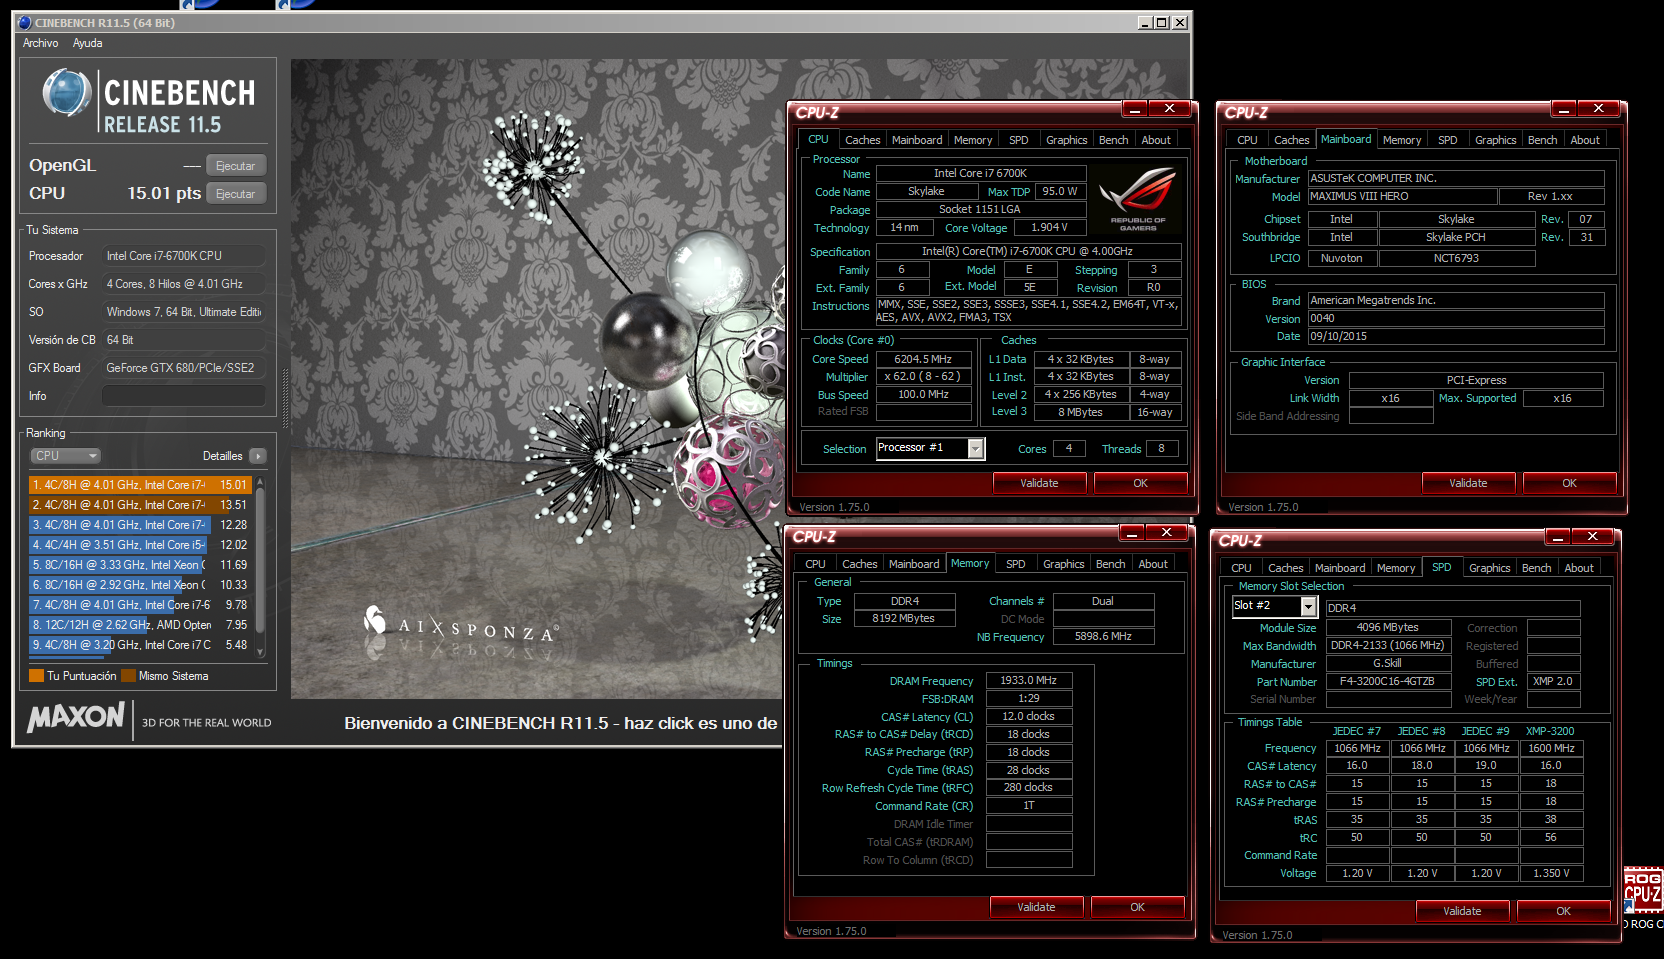Click OK in CPU-Z SPD window
1664x959 pixels.
pos(1564,911)
